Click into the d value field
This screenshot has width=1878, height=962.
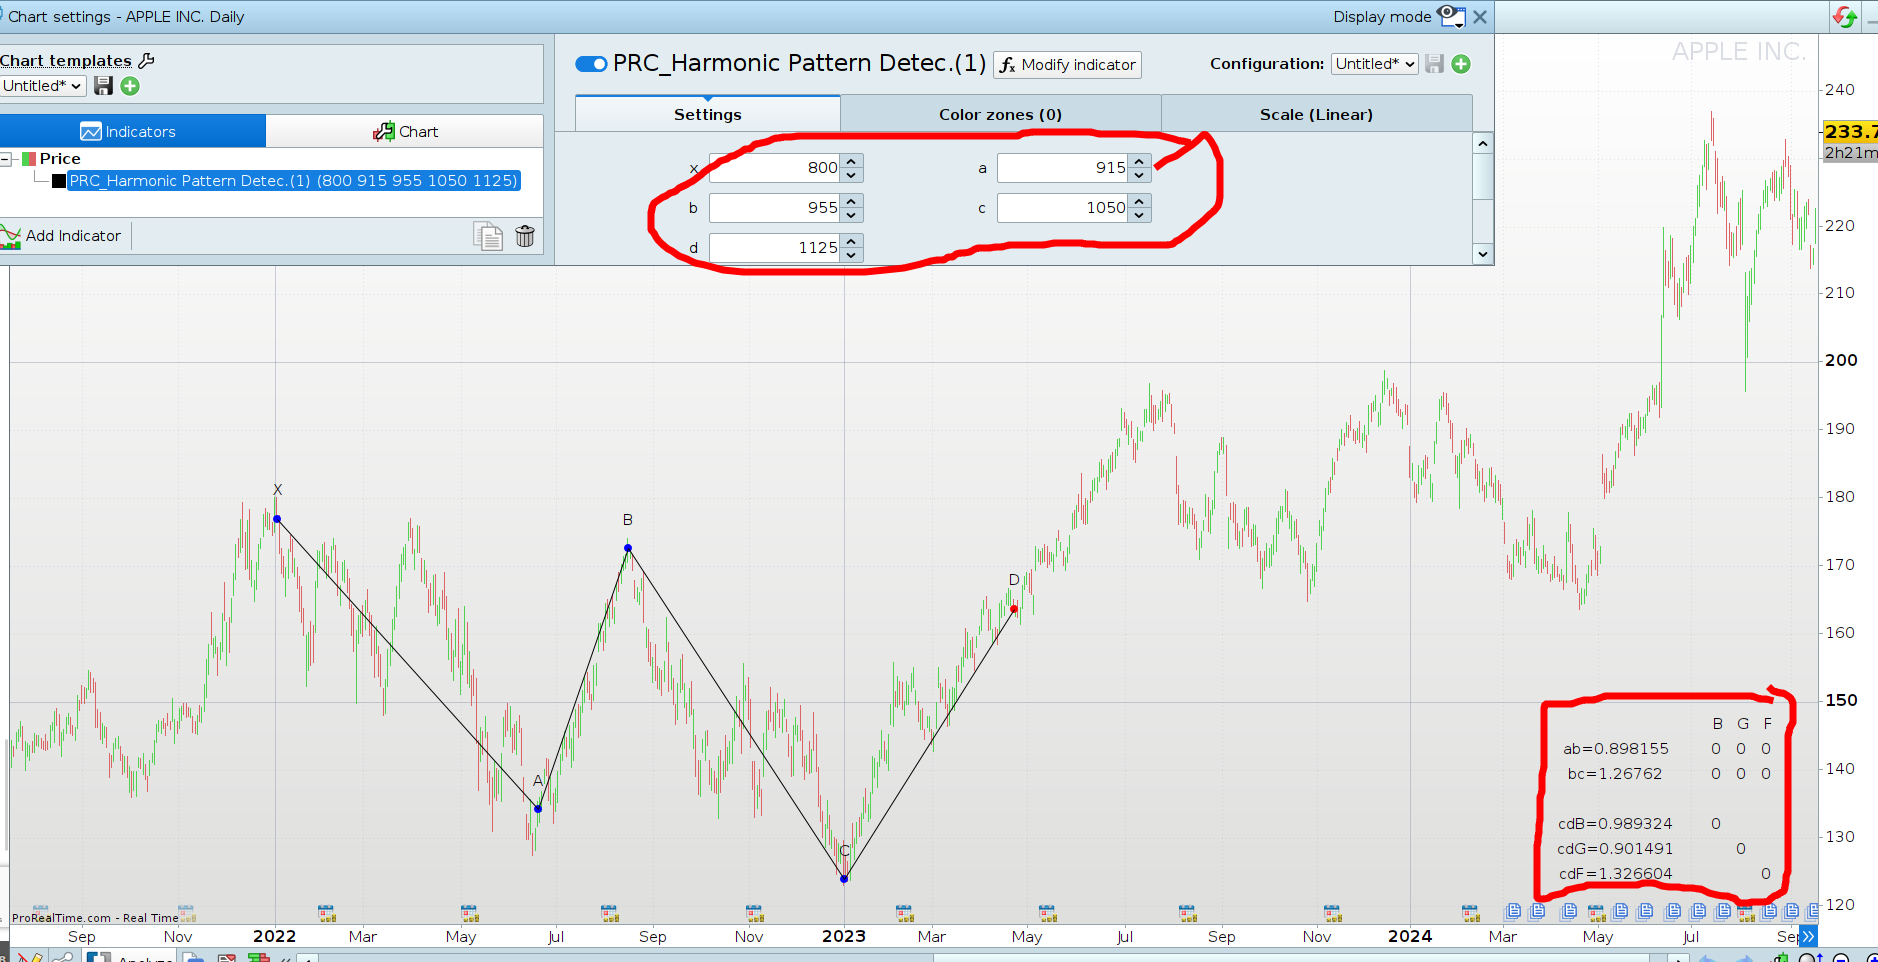tap(775, 248)
